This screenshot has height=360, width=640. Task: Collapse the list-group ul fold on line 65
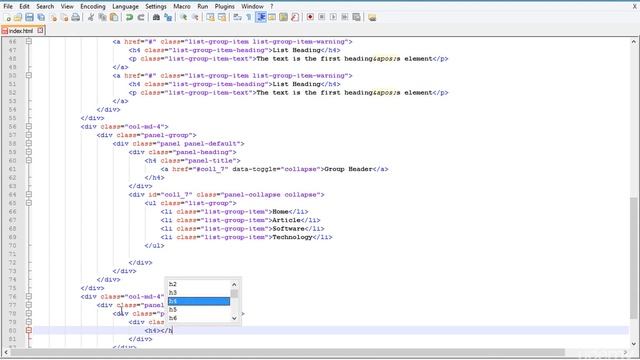tap(29, 203)
